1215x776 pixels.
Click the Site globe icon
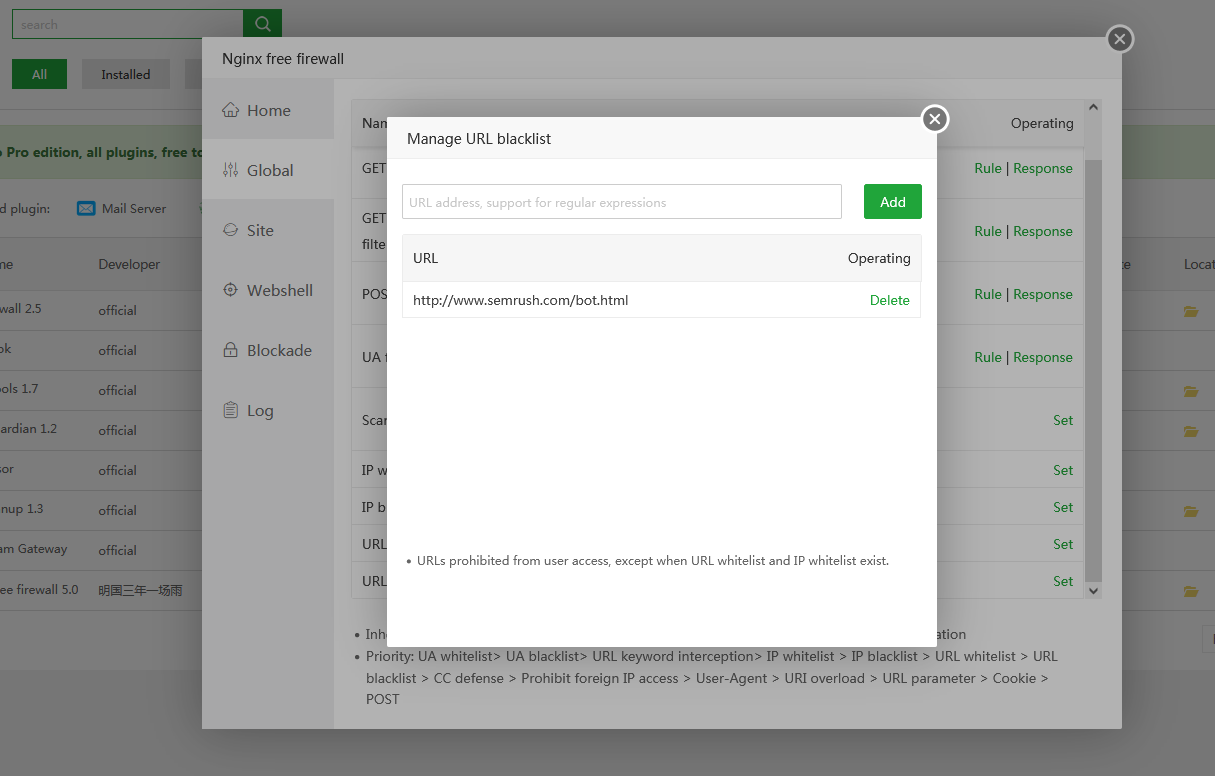pos(231,230)
